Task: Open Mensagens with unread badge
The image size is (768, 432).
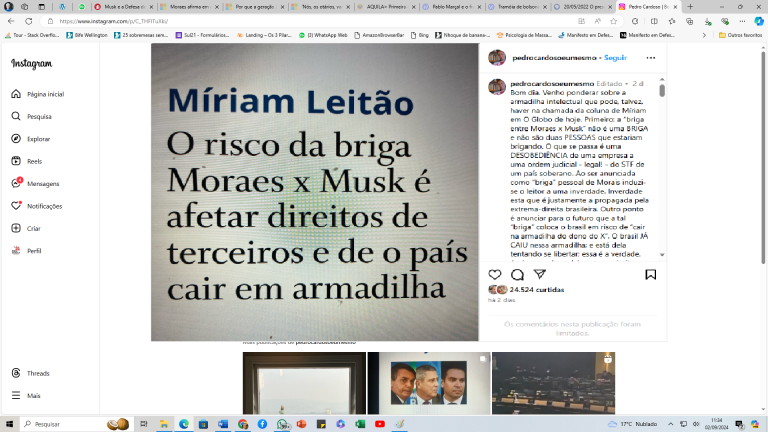Action: 43,184
